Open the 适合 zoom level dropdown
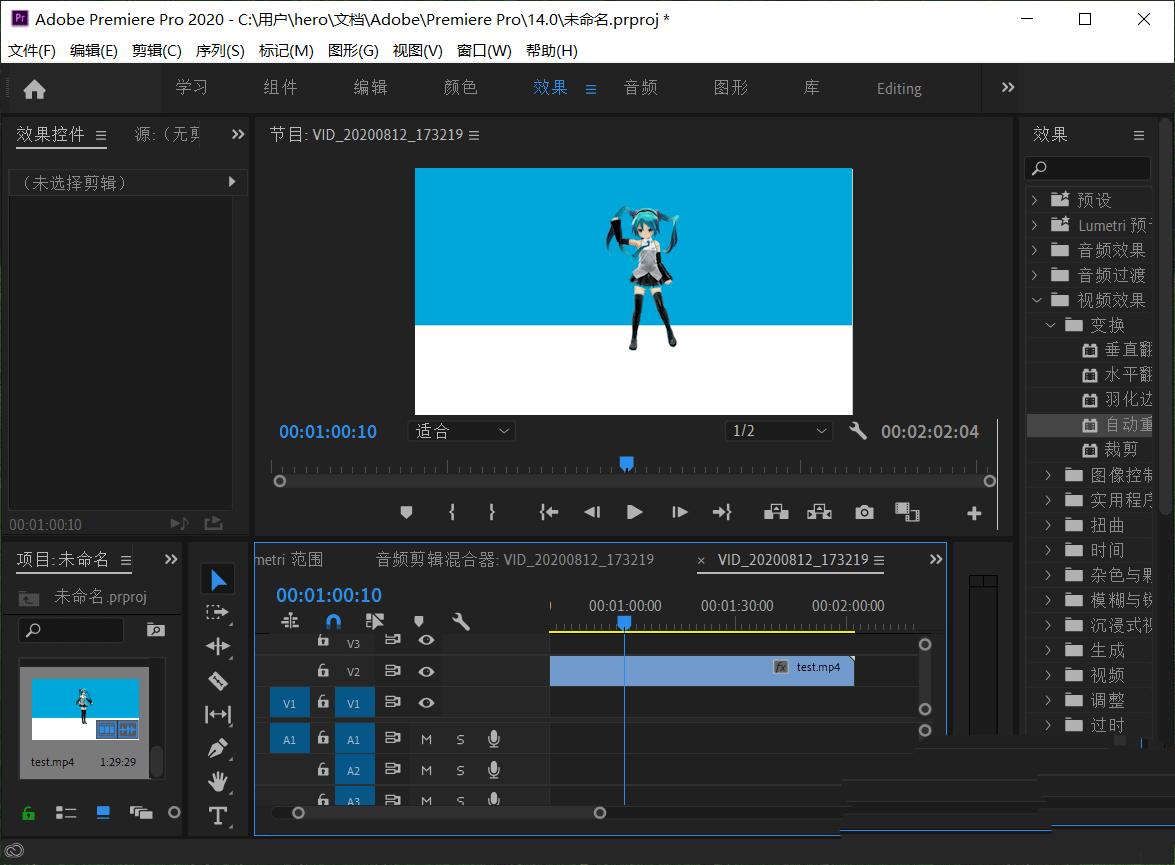 464,431
